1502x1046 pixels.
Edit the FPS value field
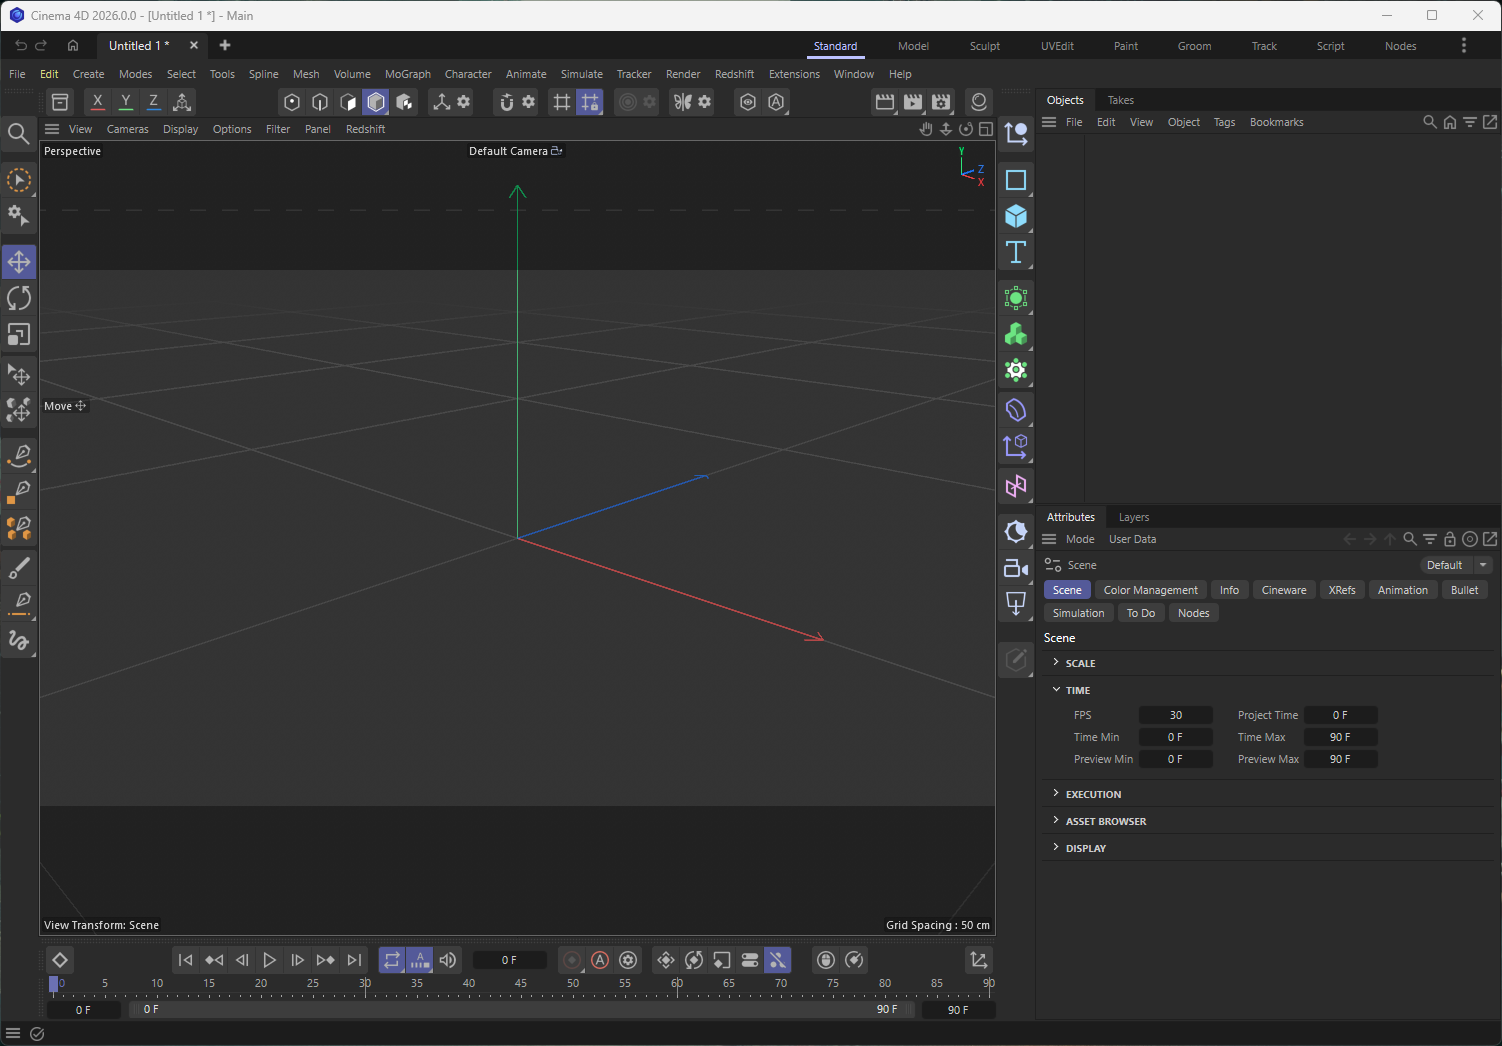[1176, 715]
